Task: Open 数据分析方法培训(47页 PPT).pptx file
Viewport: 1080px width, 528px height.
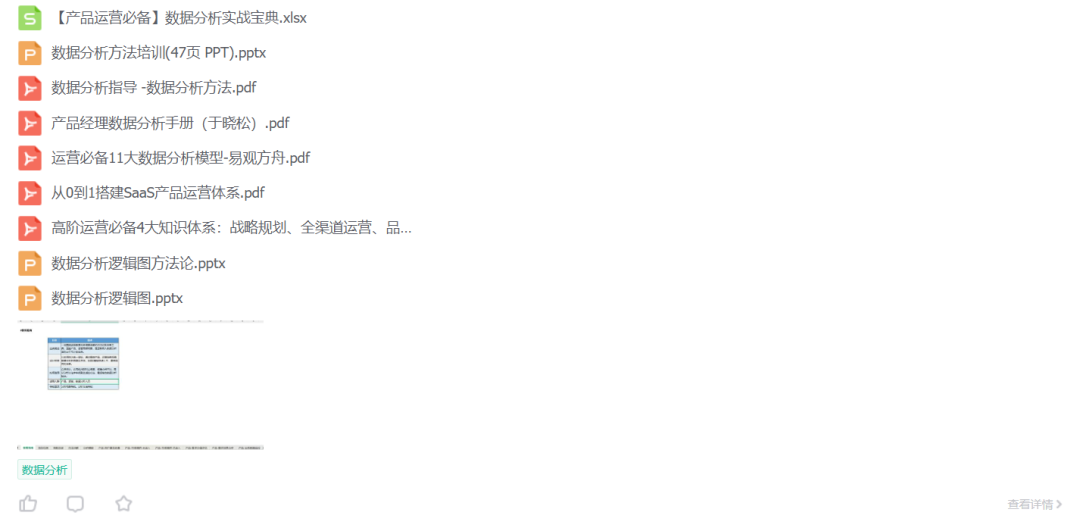Action: pyautogui.click(x=158, y=53)
